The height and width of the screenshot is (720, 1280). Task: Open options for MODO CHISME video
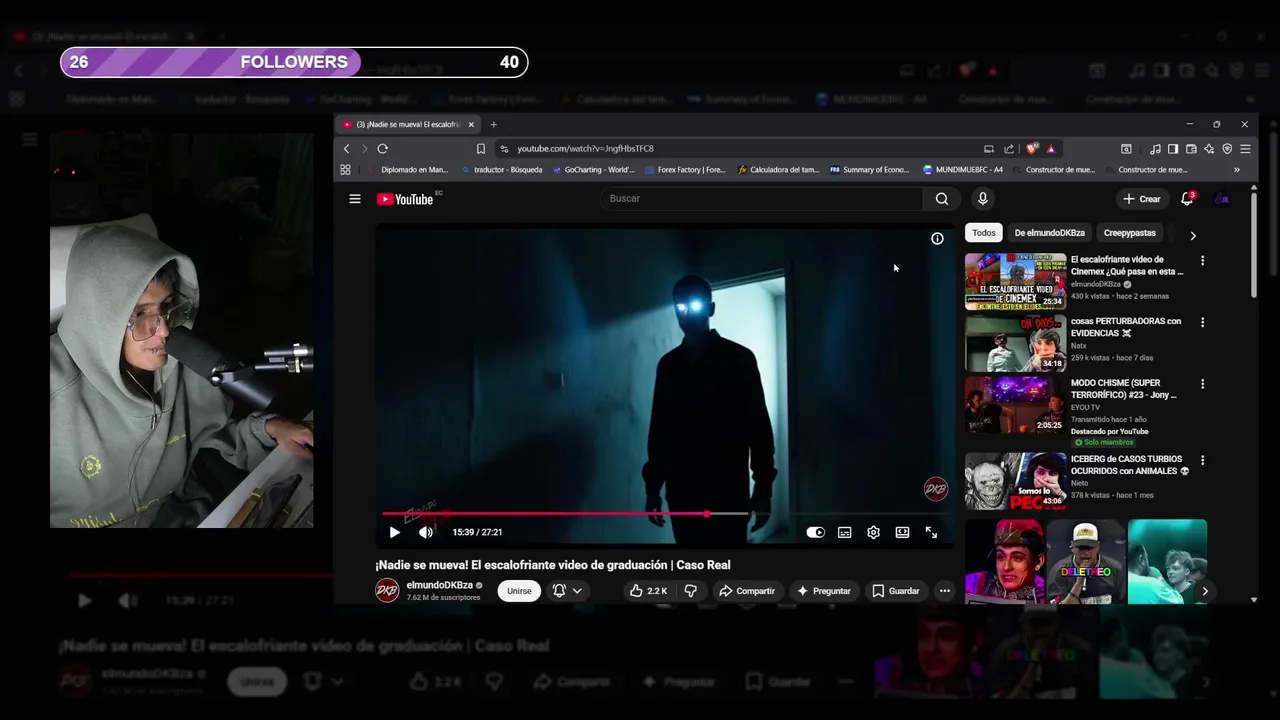[x=1202, y=384]
